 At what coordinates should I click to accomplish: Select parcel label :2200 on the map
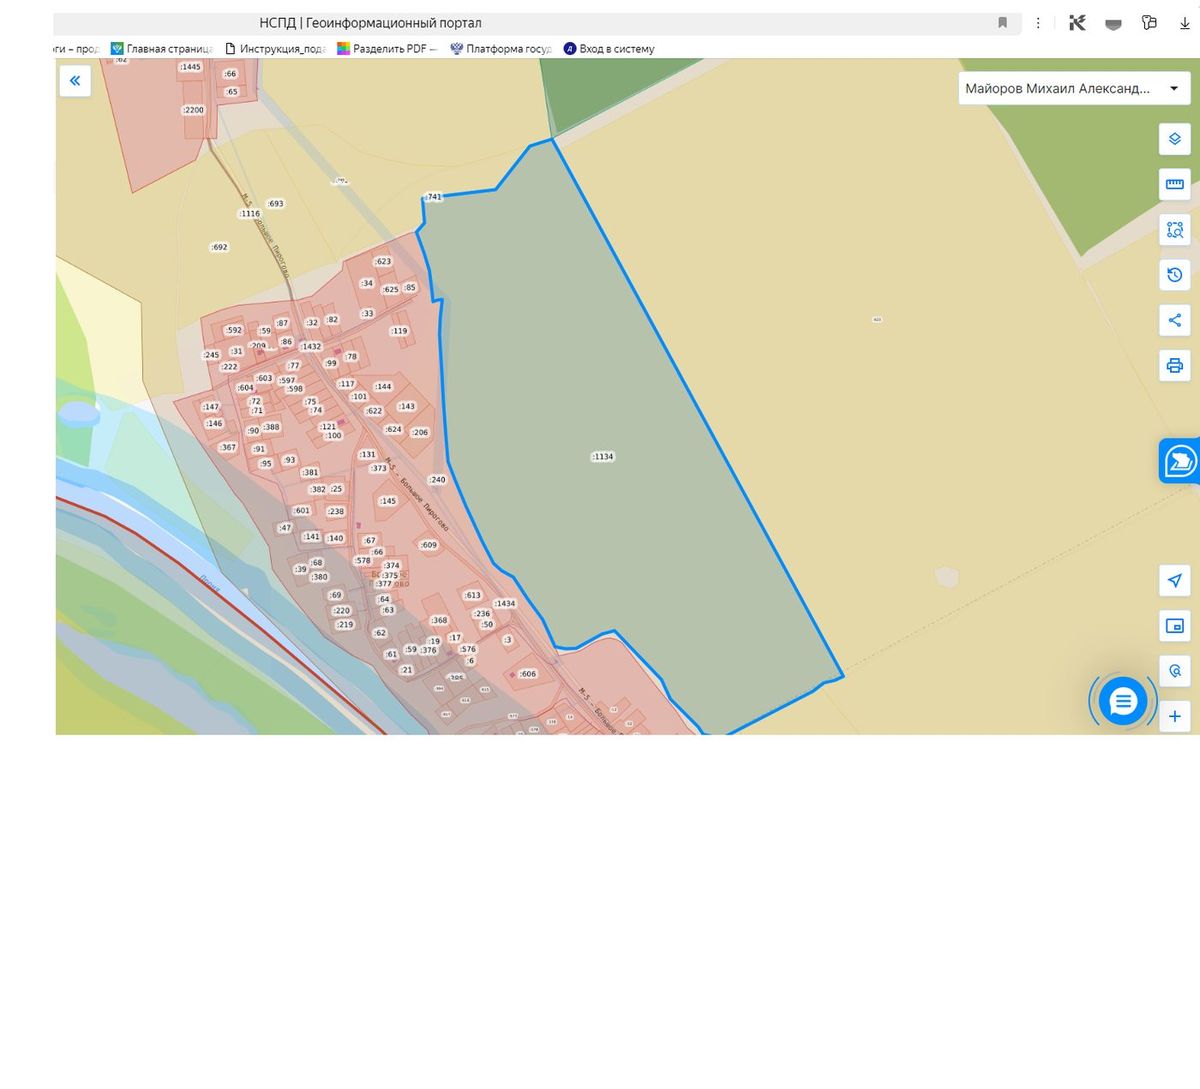pyautogui.click(x=193, y=110)
